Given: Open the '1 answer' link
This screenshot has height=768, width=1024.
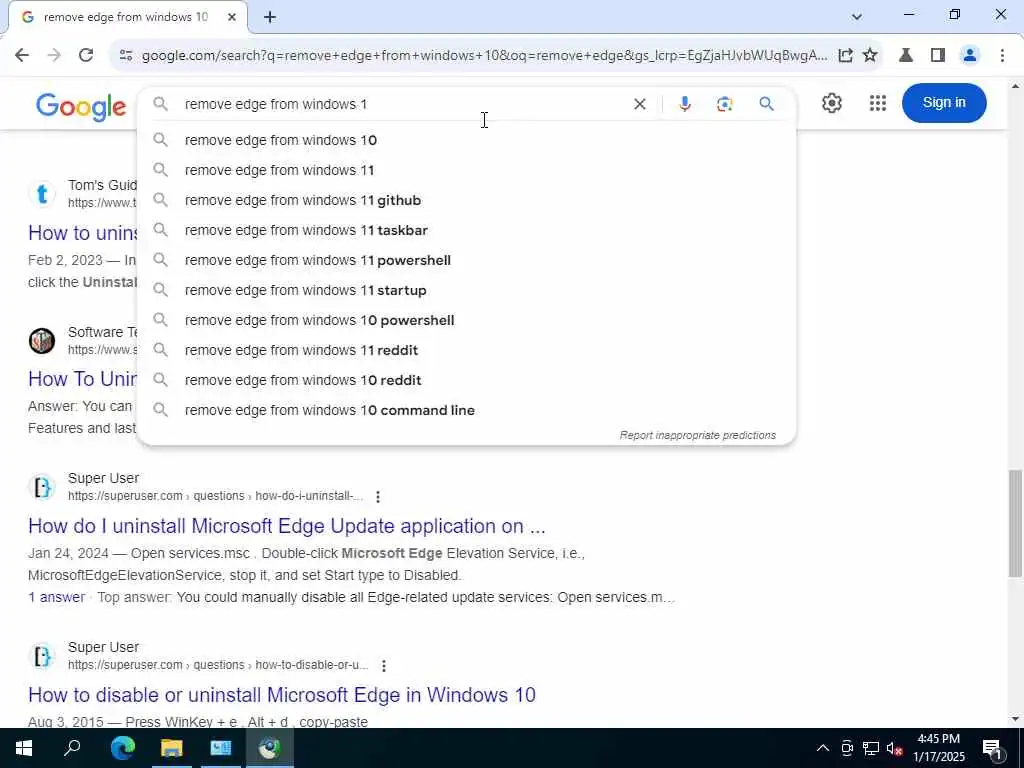Looking at the screenshot, I should pos(56,598).
